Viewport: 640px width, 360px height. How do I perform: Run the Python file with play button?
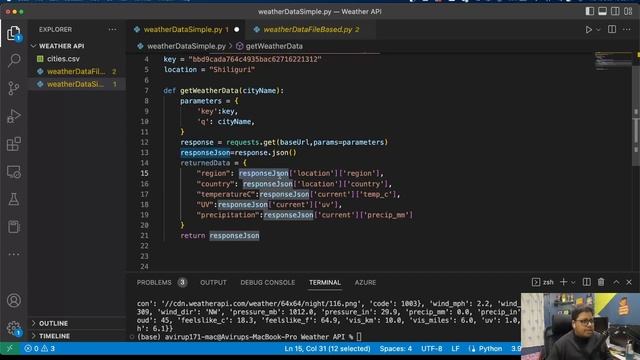(588, 29)
